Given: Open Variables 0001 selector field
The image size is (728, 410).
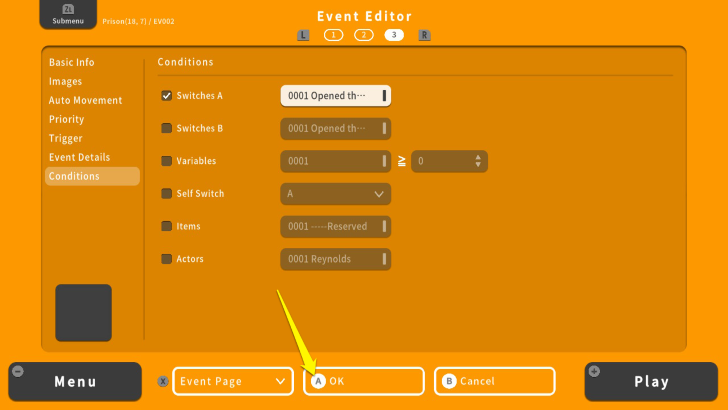Looking at the screenshot, I should point(336,161).
